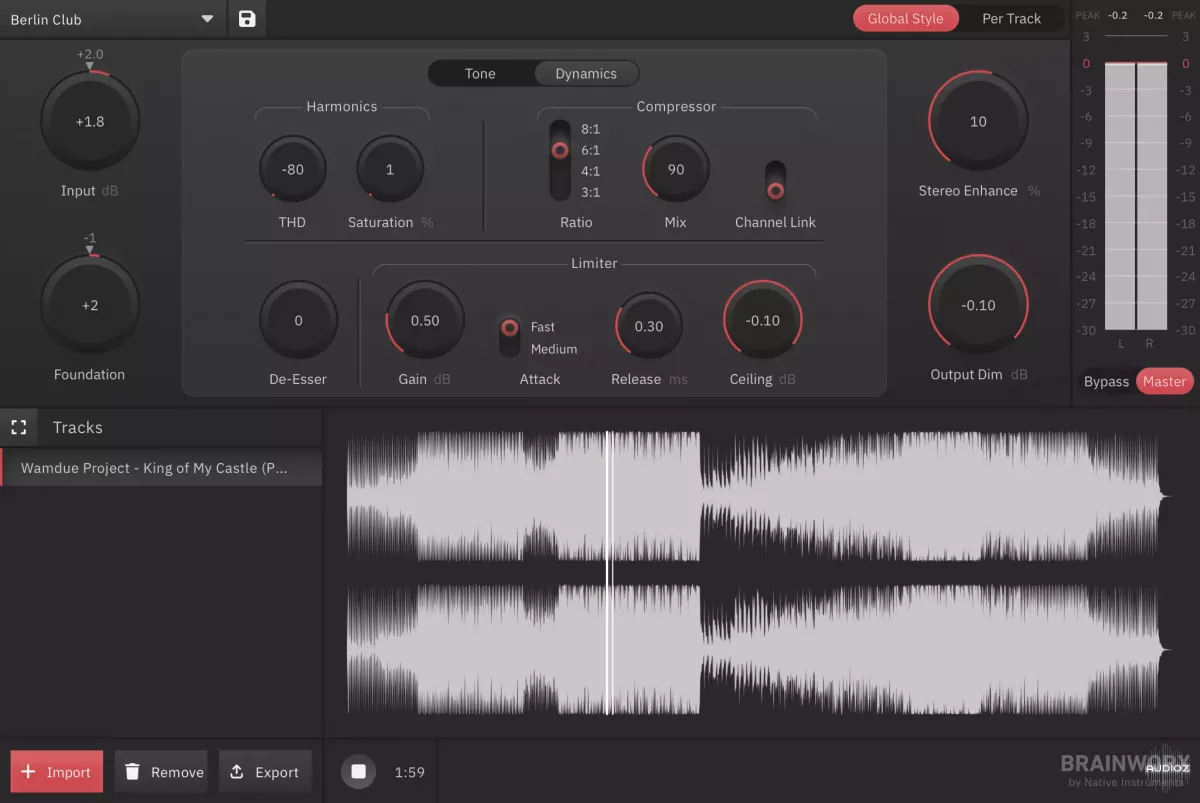The width and height of the screenshot is (1200, 803).
Task: Click the Export button
Action: pyautogui.click(x=265, y=772)
